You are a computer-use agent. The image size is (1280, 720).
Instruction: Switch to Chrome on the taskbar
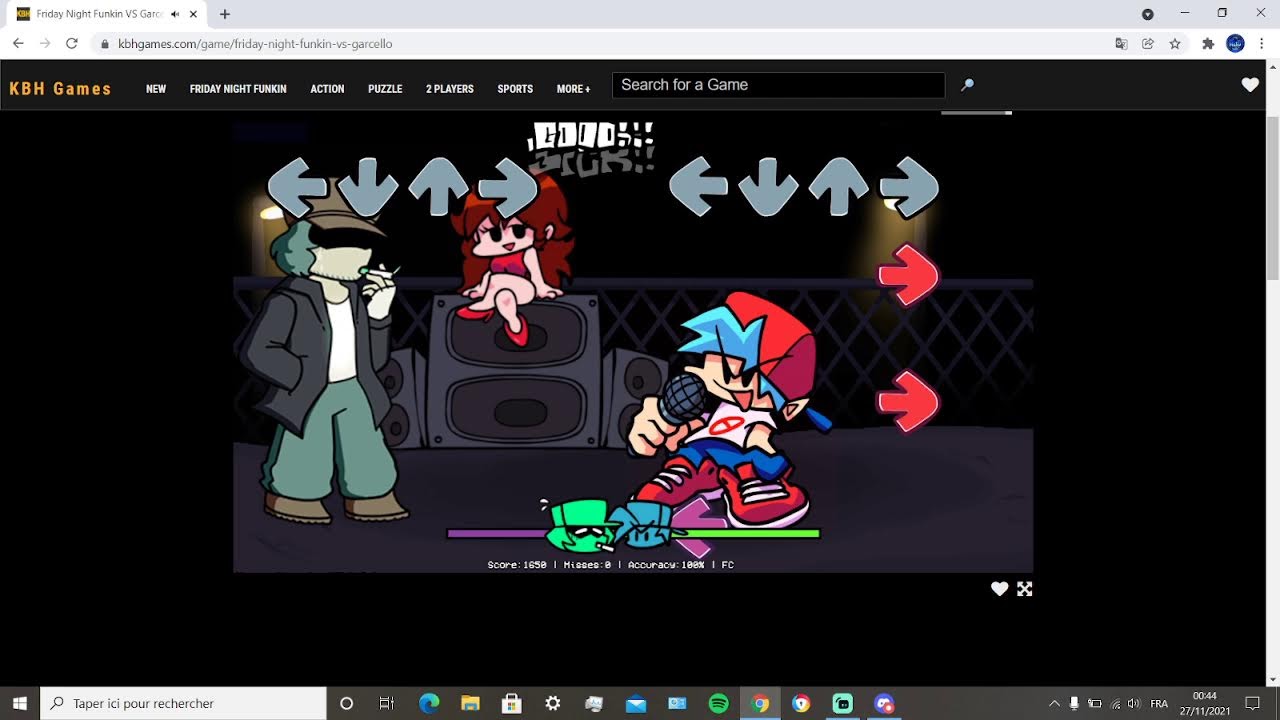pos(760,703)
